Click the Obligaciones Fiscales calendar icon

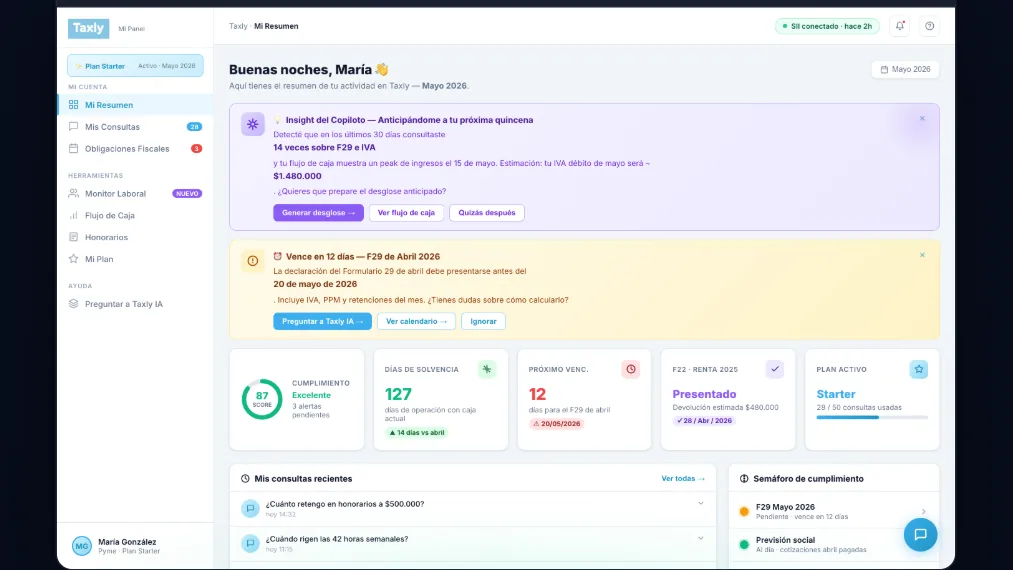click(74, 149)
